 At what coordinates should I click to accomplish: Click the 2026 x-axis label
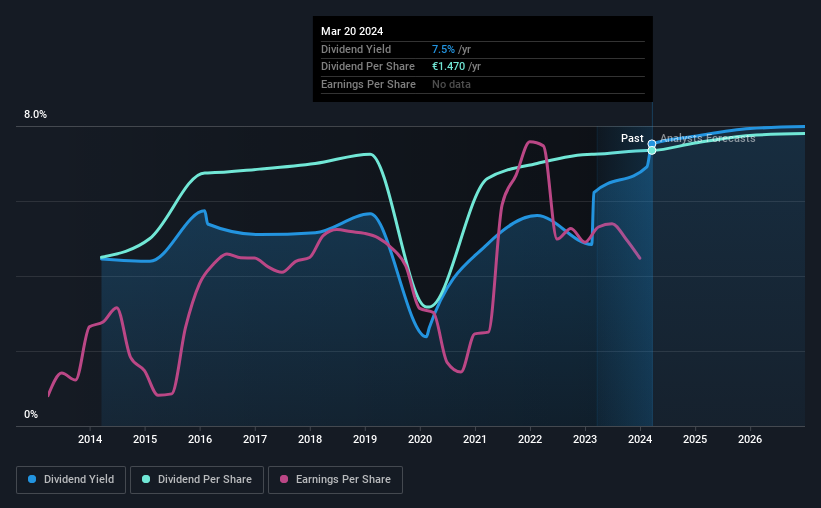[750, 439]
